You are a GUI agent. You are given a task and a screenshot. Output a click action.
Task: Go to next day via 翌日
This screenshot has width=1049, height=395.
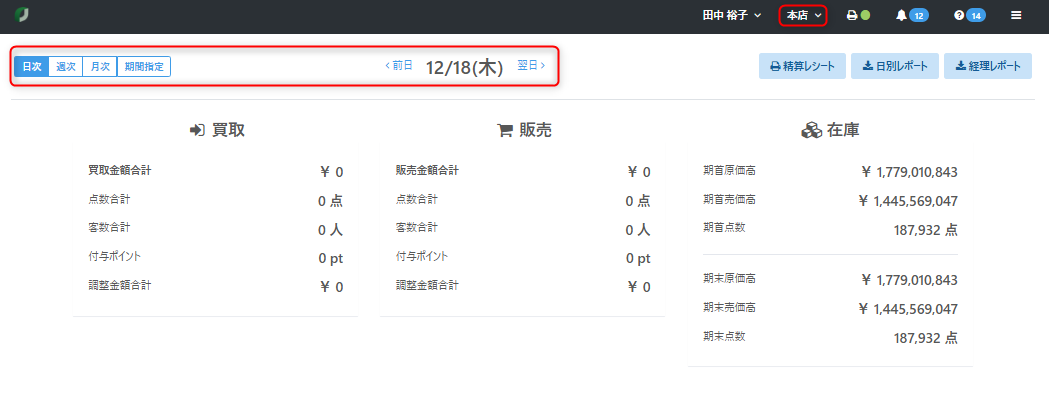tap(531, 66)
